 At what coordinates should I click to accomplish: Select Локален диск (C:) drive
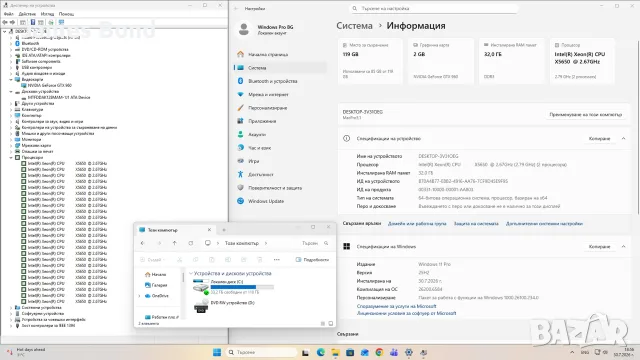coord(233,287)
